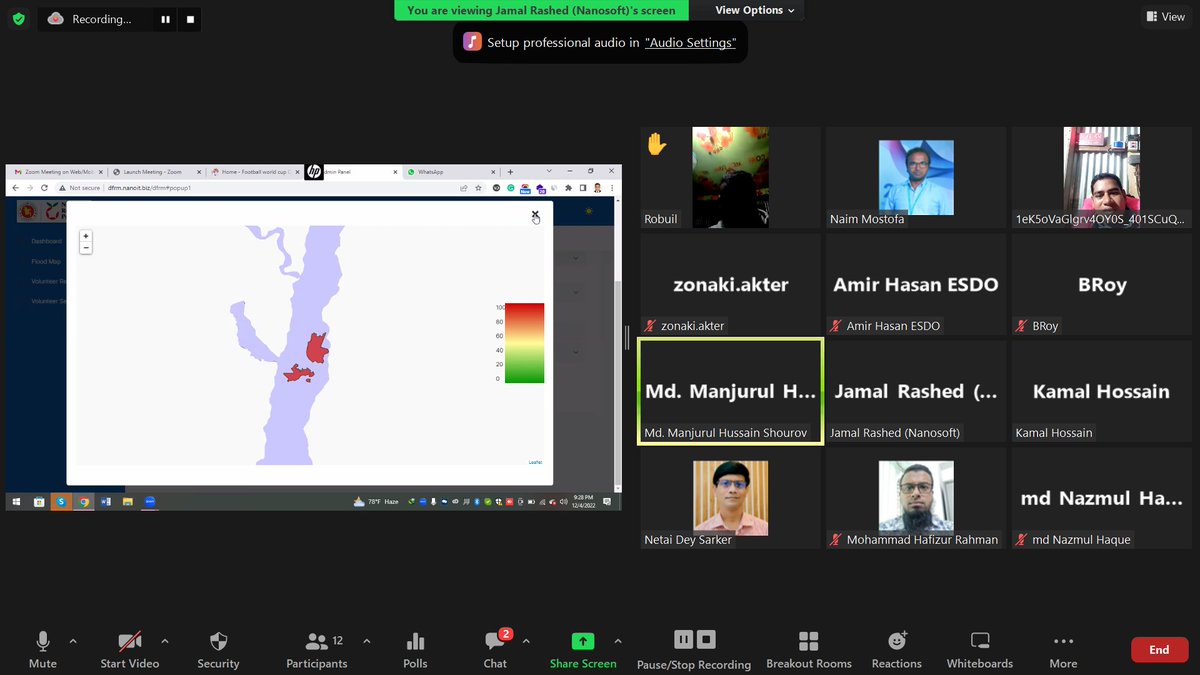Open Chrome in the shared taskbar

tap(84, 502)
